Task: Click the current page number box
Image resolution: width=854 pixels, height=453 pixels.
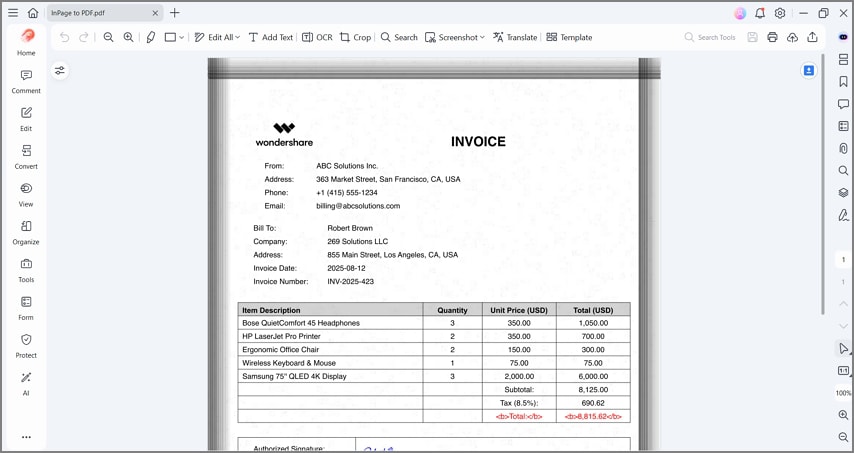Action: click(x=843, y=260)
